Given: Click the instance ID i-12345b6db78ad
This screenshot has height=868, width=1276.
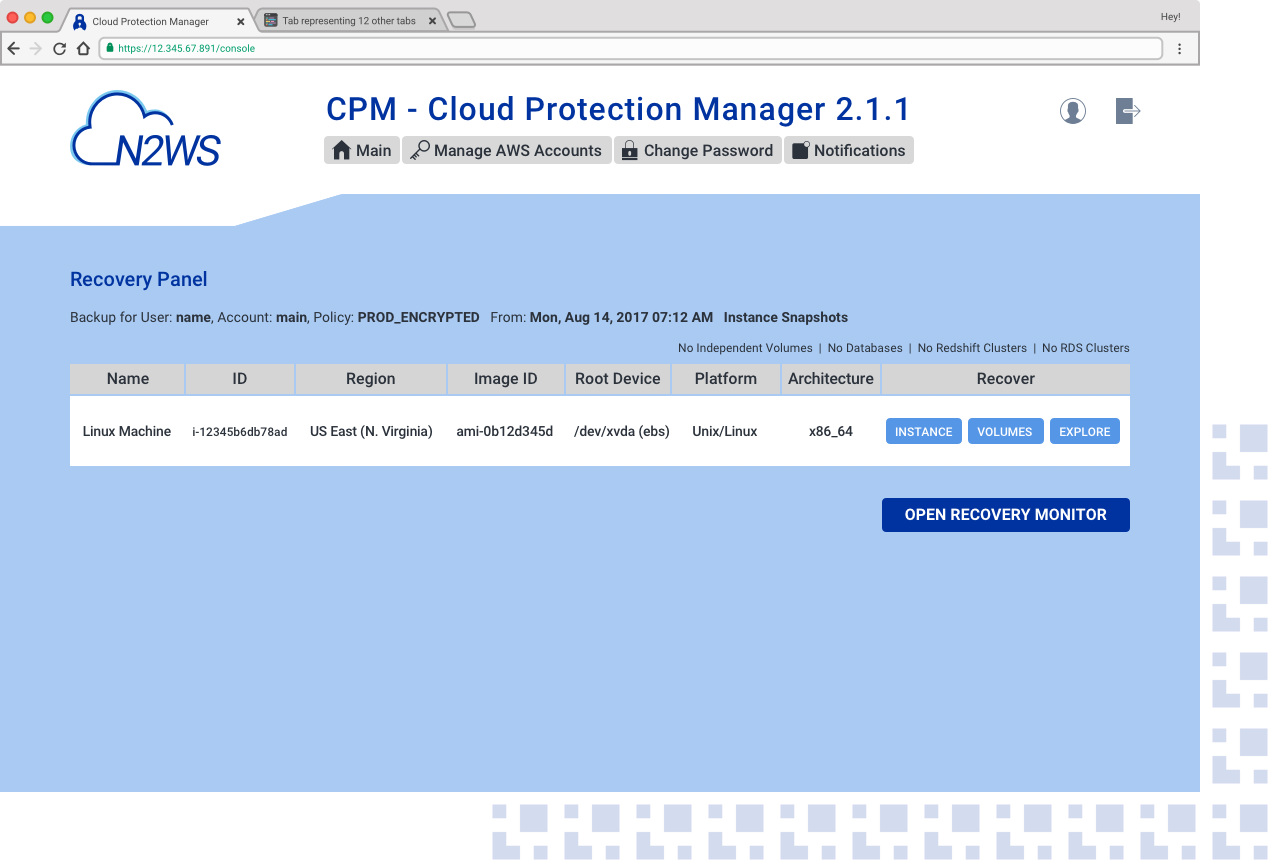Looking at the screenshot, I should pyautogui.click(x=240, y=432).
